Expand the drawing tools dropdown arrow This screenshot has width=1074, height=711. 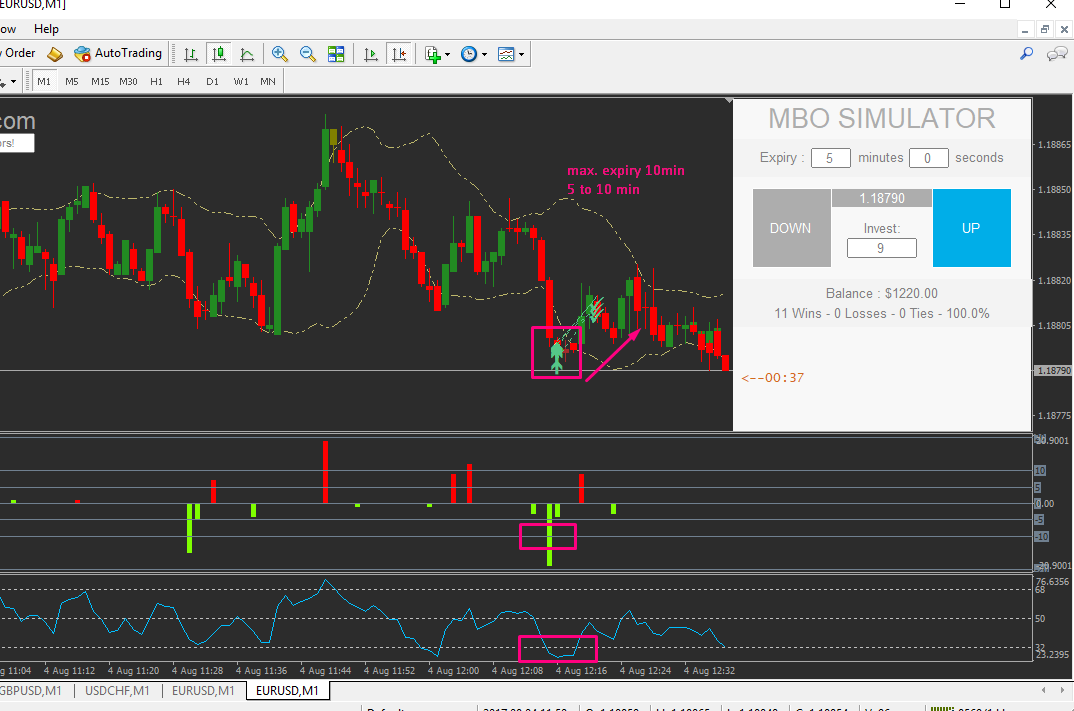[x=13, y=82]
